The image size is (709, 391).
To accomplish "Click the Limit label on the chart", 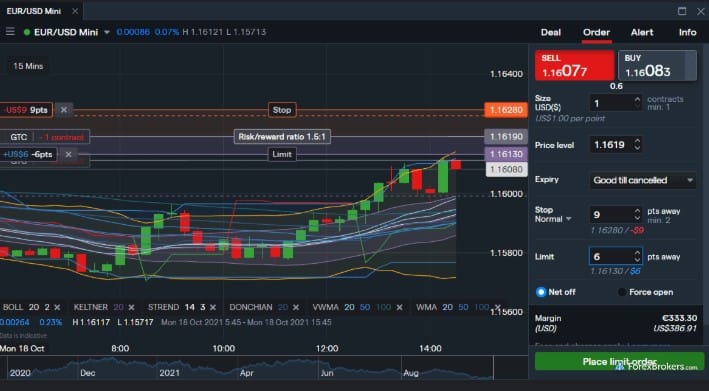I will 282,155.
